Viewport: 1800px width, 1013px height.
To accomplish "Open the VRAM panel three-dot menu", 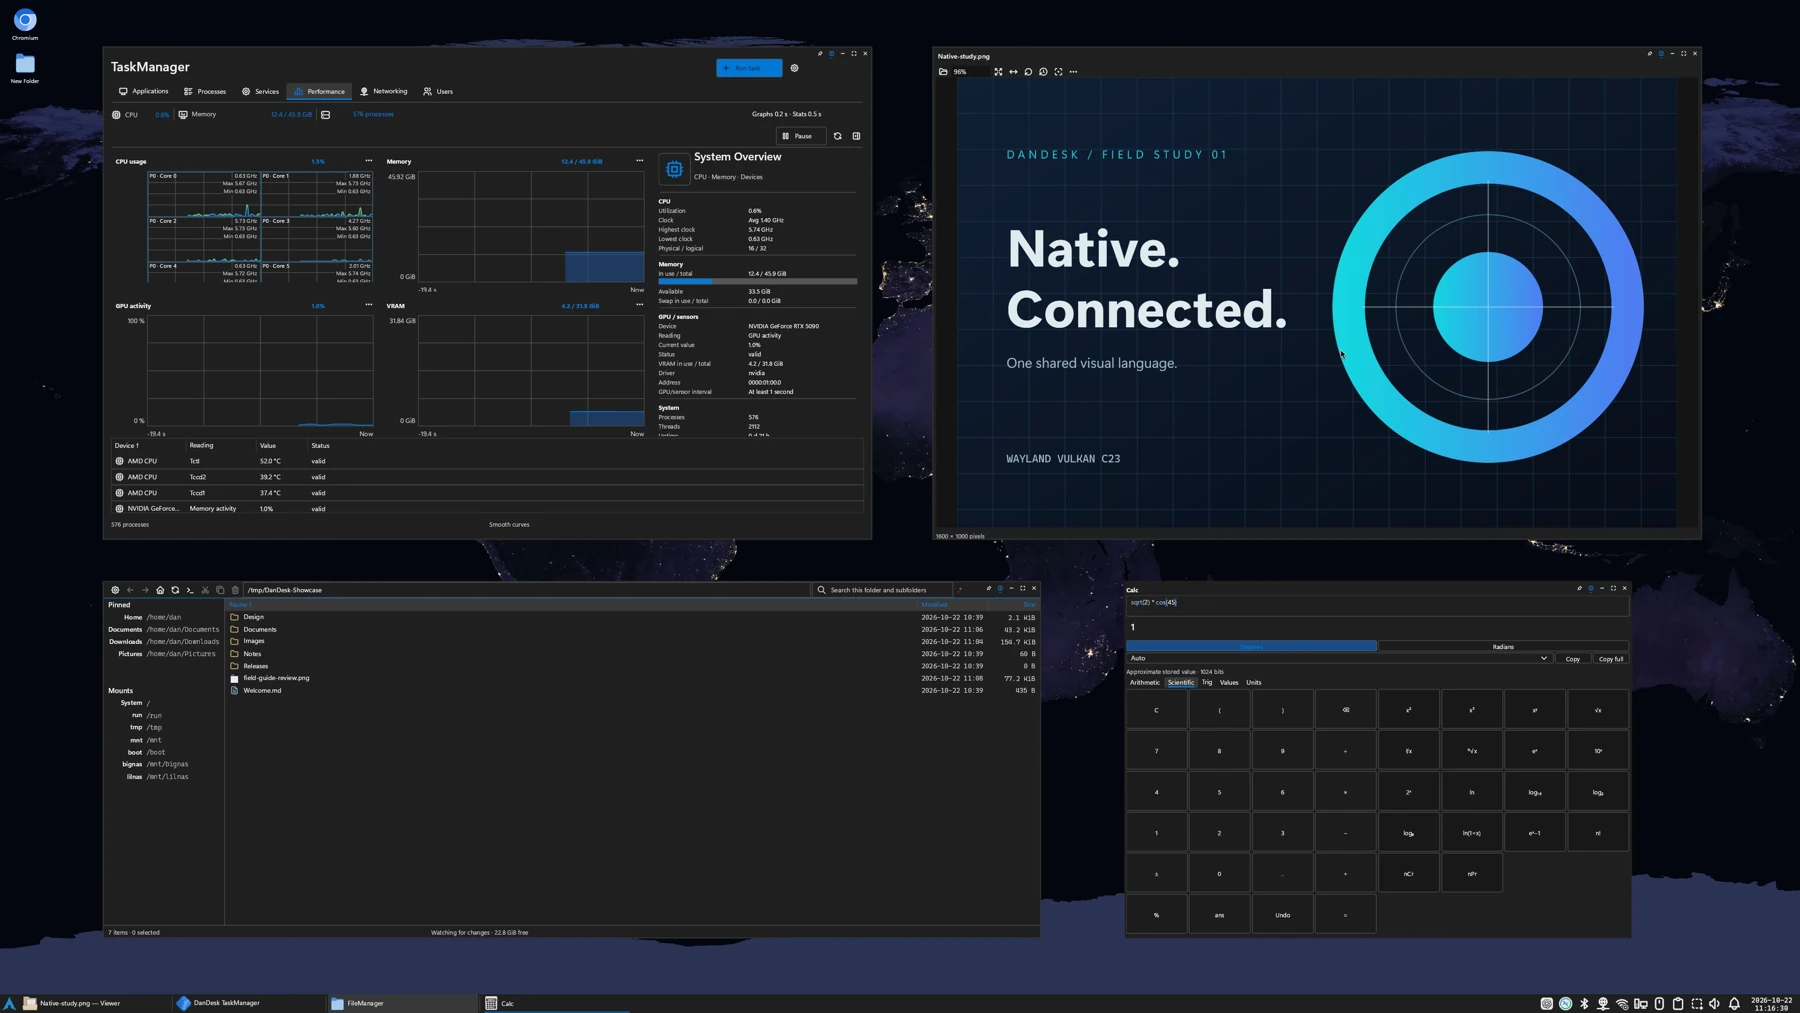I will pos(639,305).
